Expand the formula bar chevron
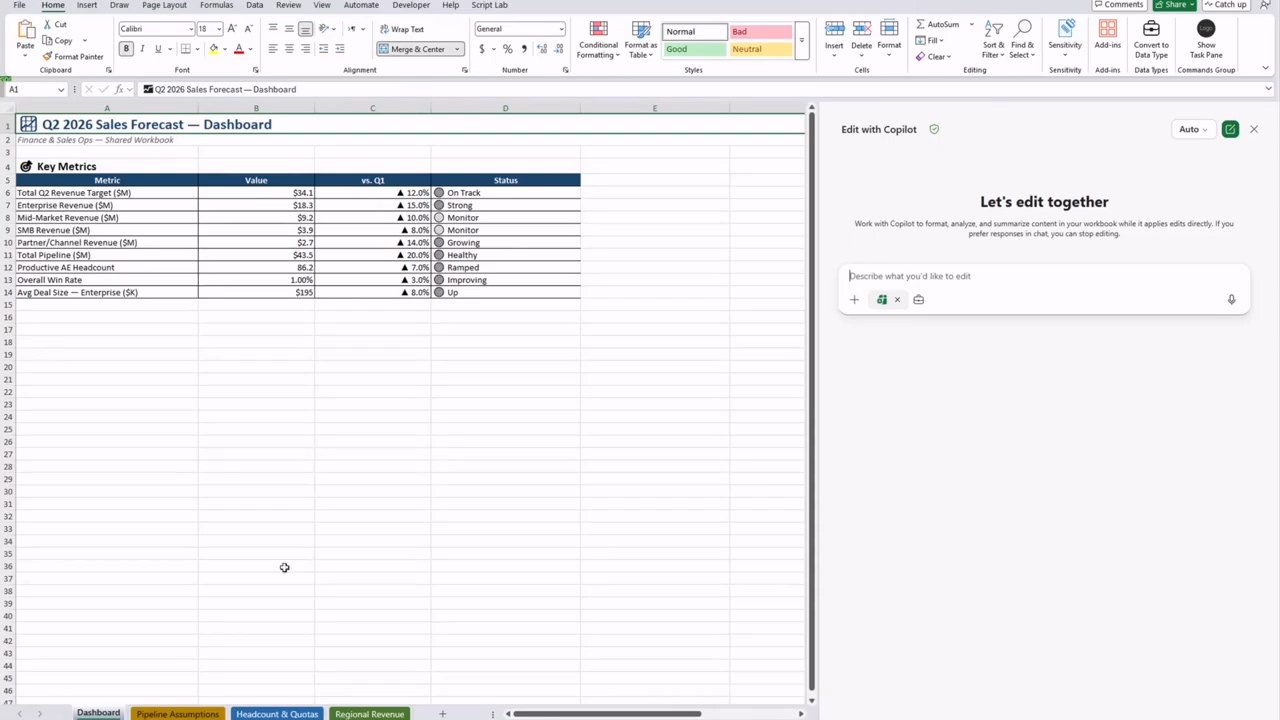Screen dimensions: 1280x720 click(x=1268, y=89)
